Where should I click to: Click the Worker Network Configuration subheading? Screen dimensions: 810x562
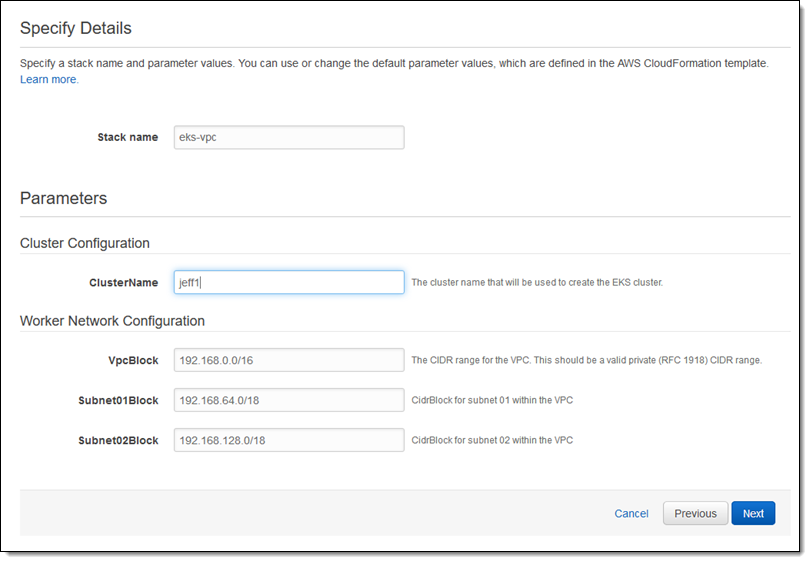112,321
